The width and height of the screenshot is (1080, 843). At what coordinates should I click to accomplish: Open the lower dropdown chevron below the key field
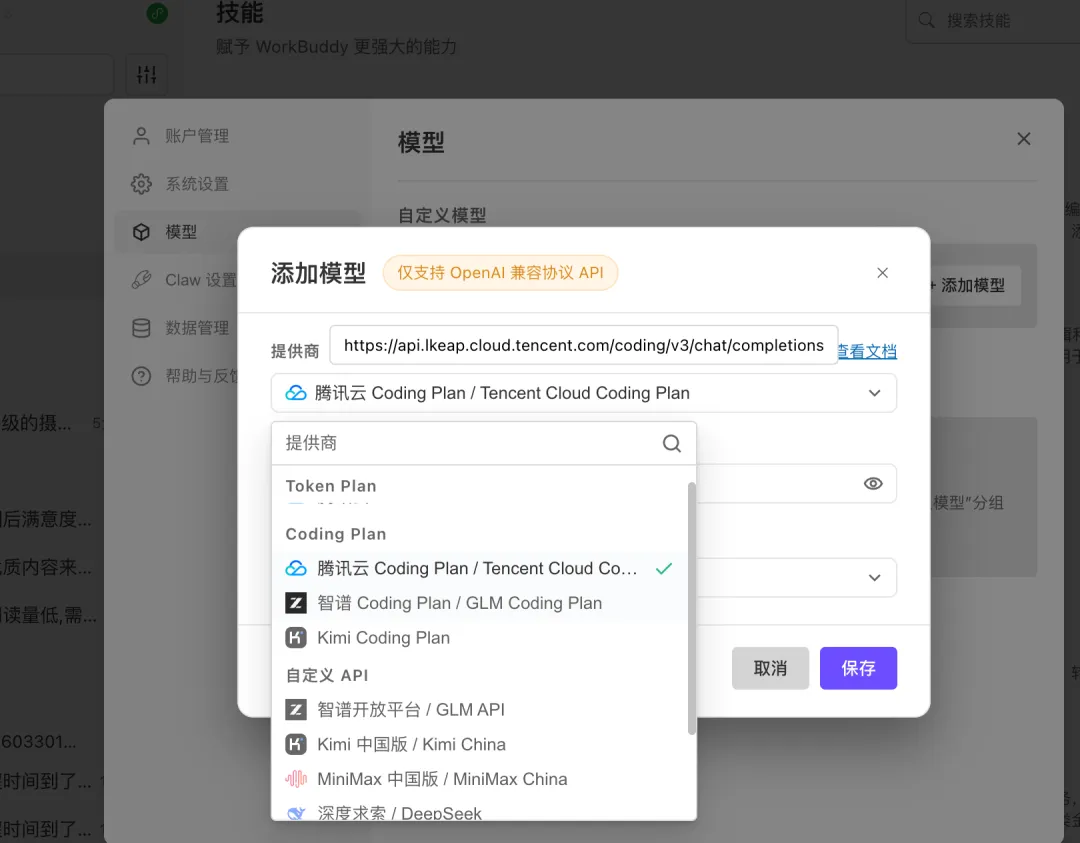coord(874,578)
